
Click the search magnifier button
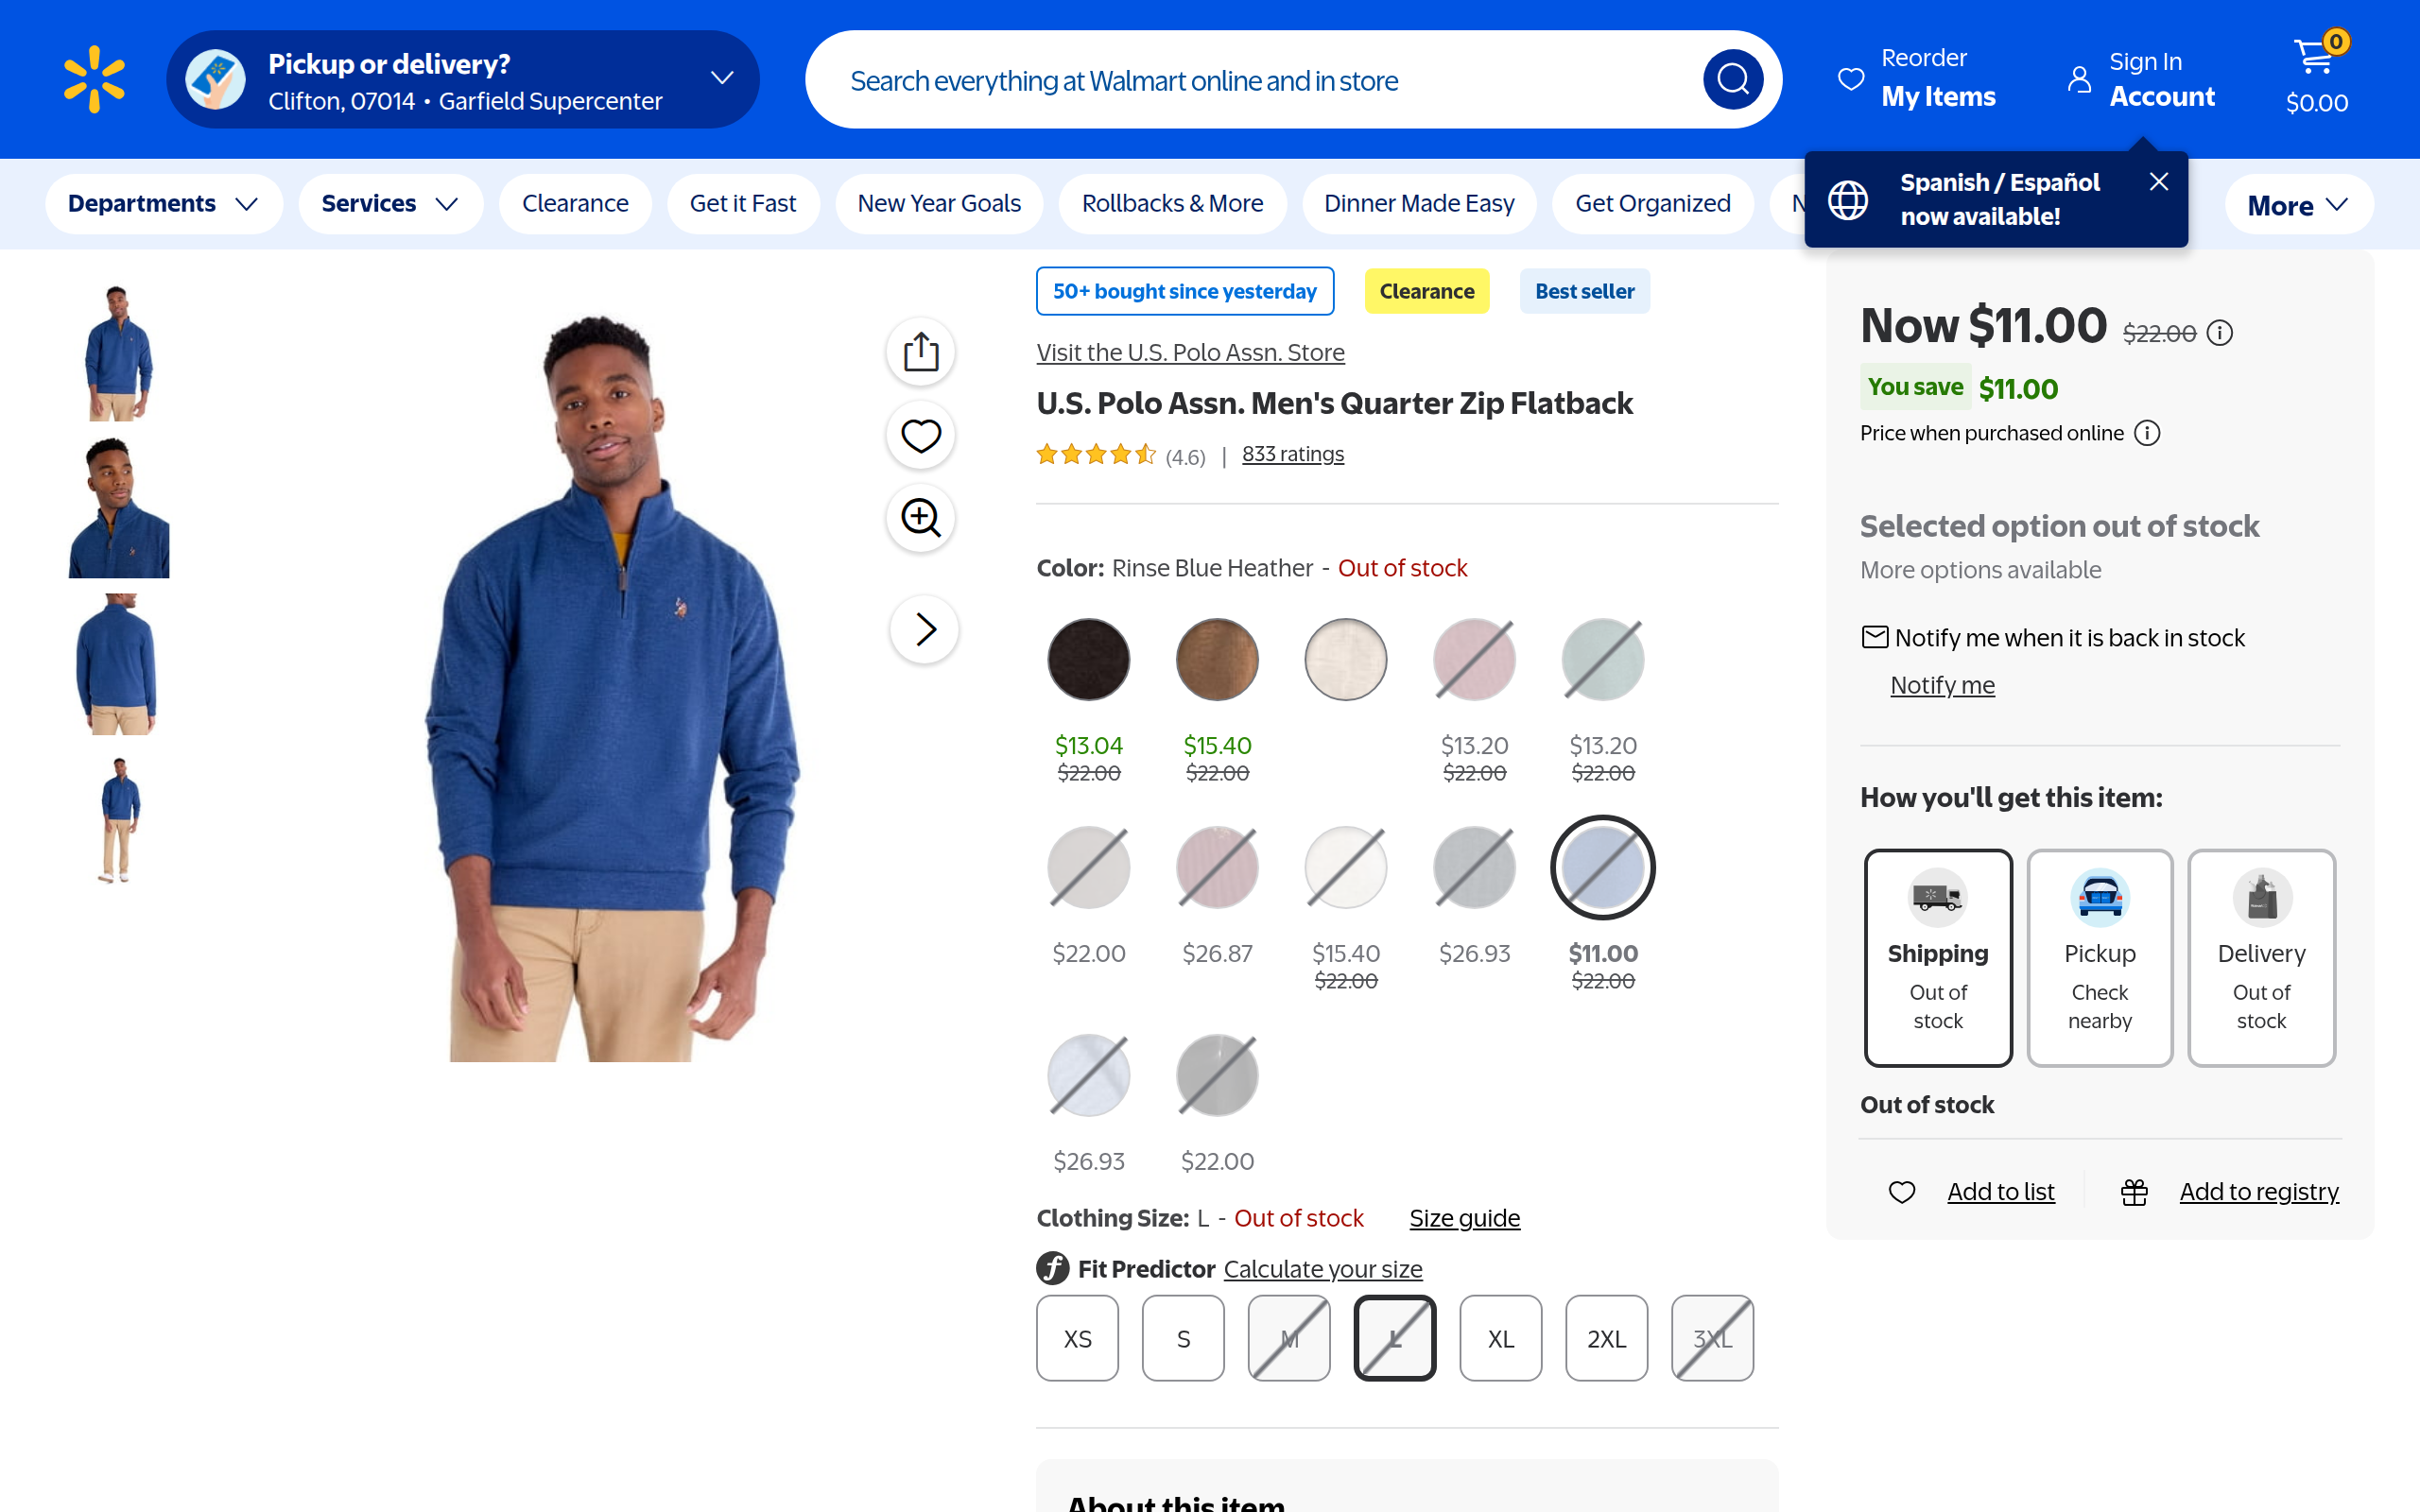(x=1732, y=79)
